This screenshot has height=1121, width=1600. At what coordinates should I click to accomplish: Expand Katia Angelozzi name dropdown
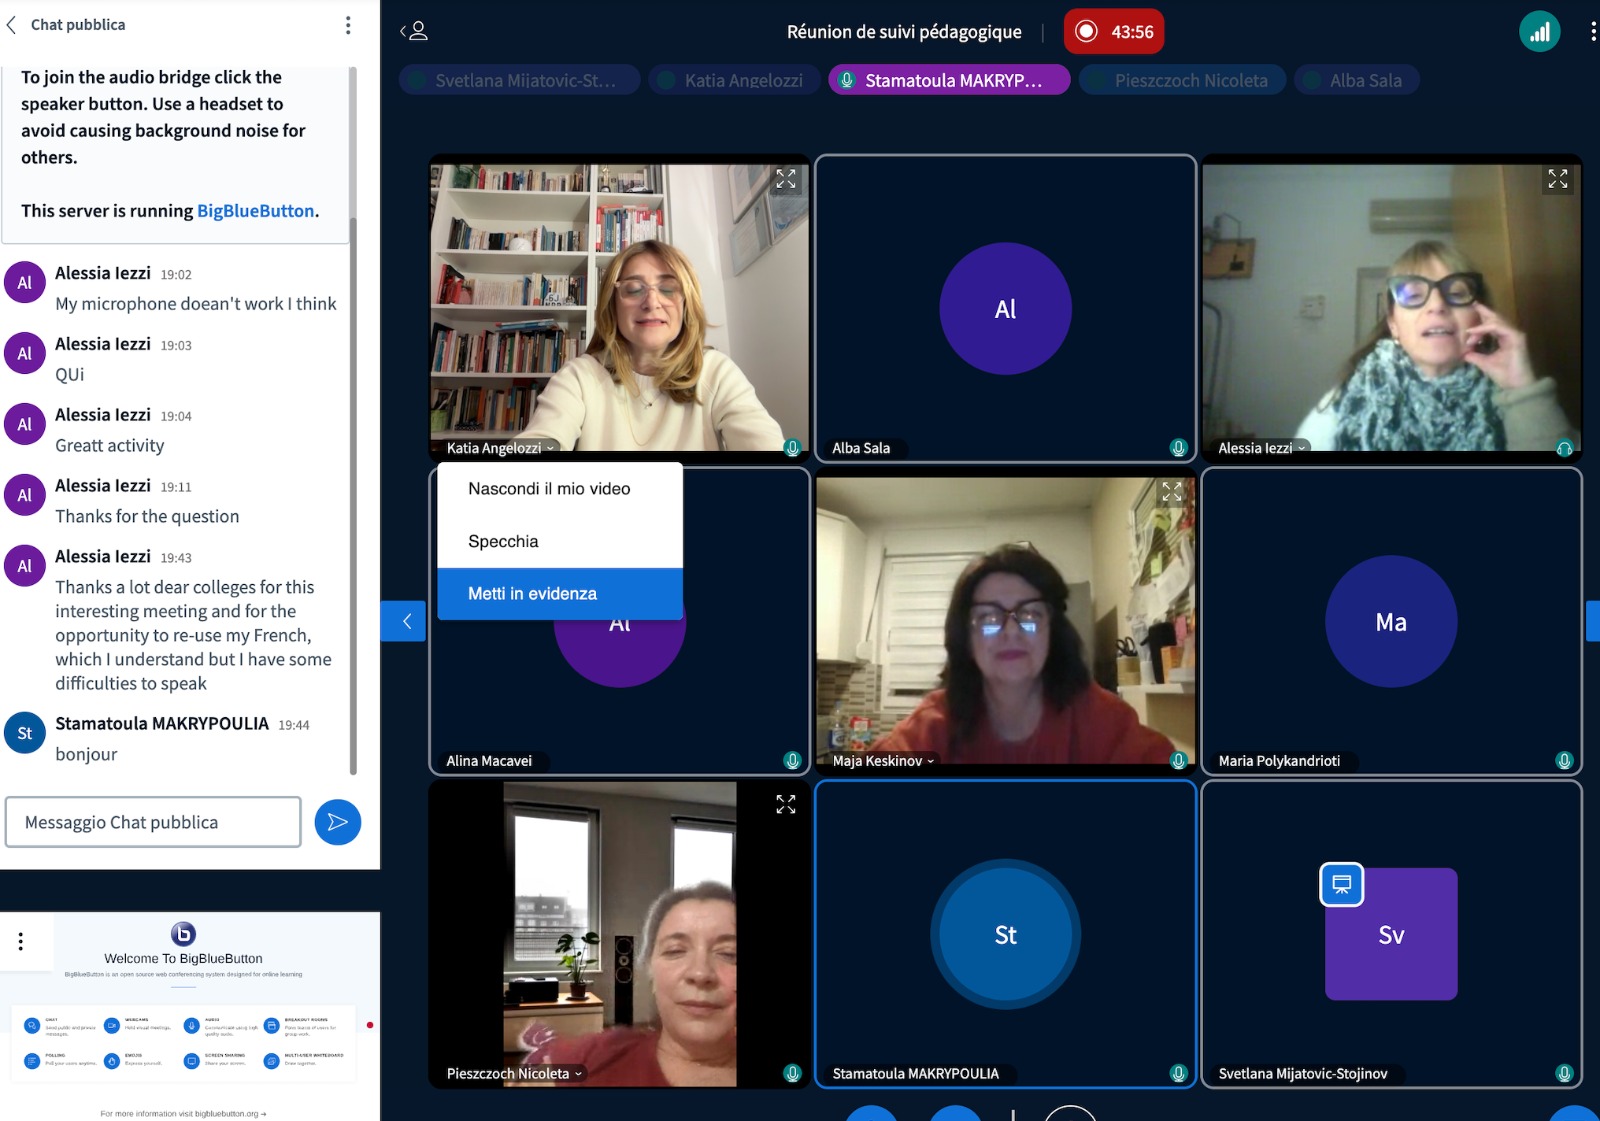[499, 448]
